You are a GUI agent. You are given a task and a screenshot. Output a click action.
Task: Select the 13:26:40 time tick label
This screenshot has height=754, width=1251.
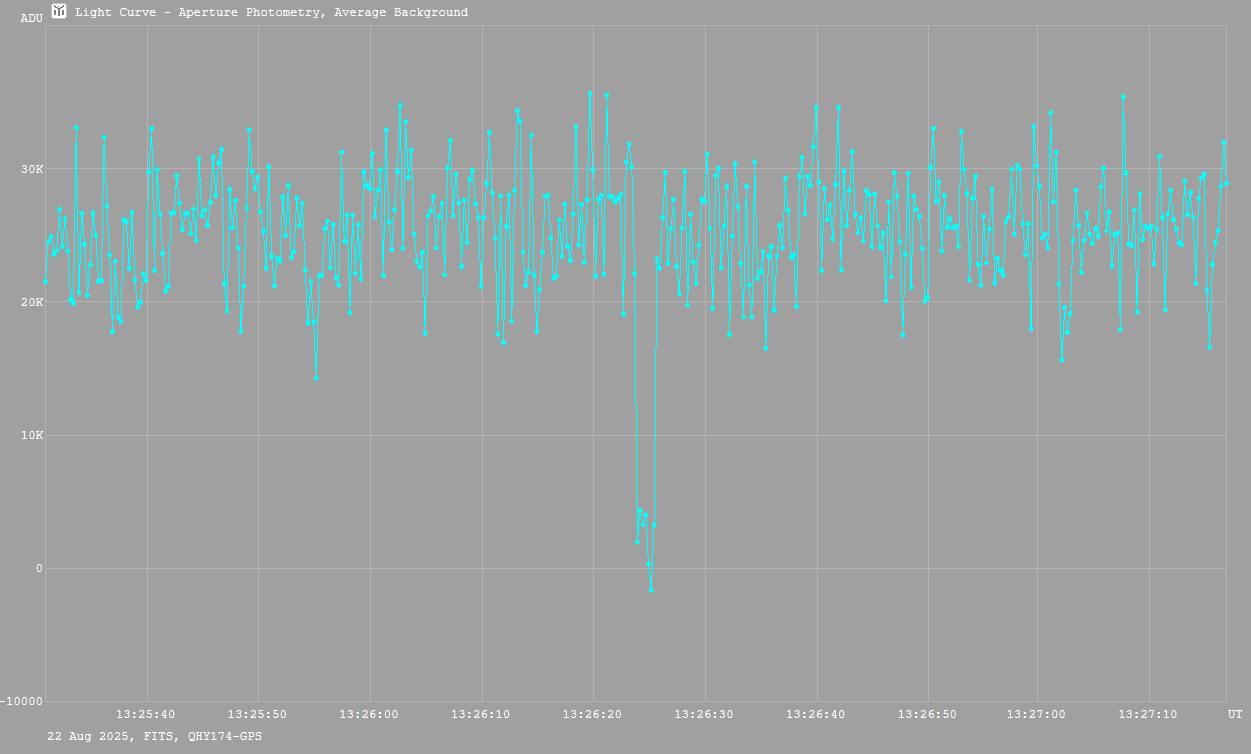tap(817, 714)
